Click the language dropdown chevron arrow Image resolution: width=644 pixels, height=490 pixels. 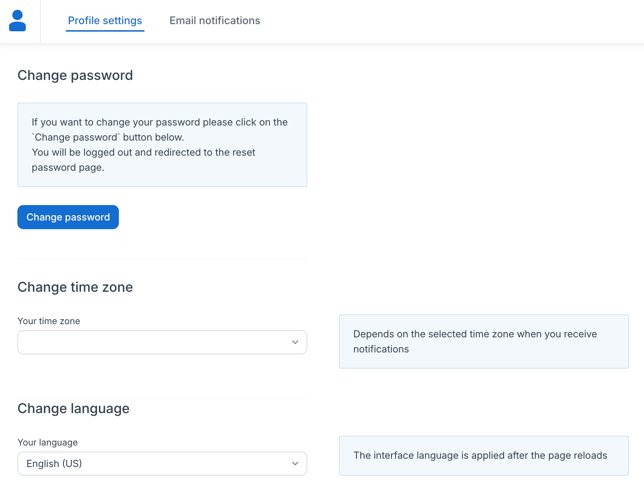coord(295,463)
